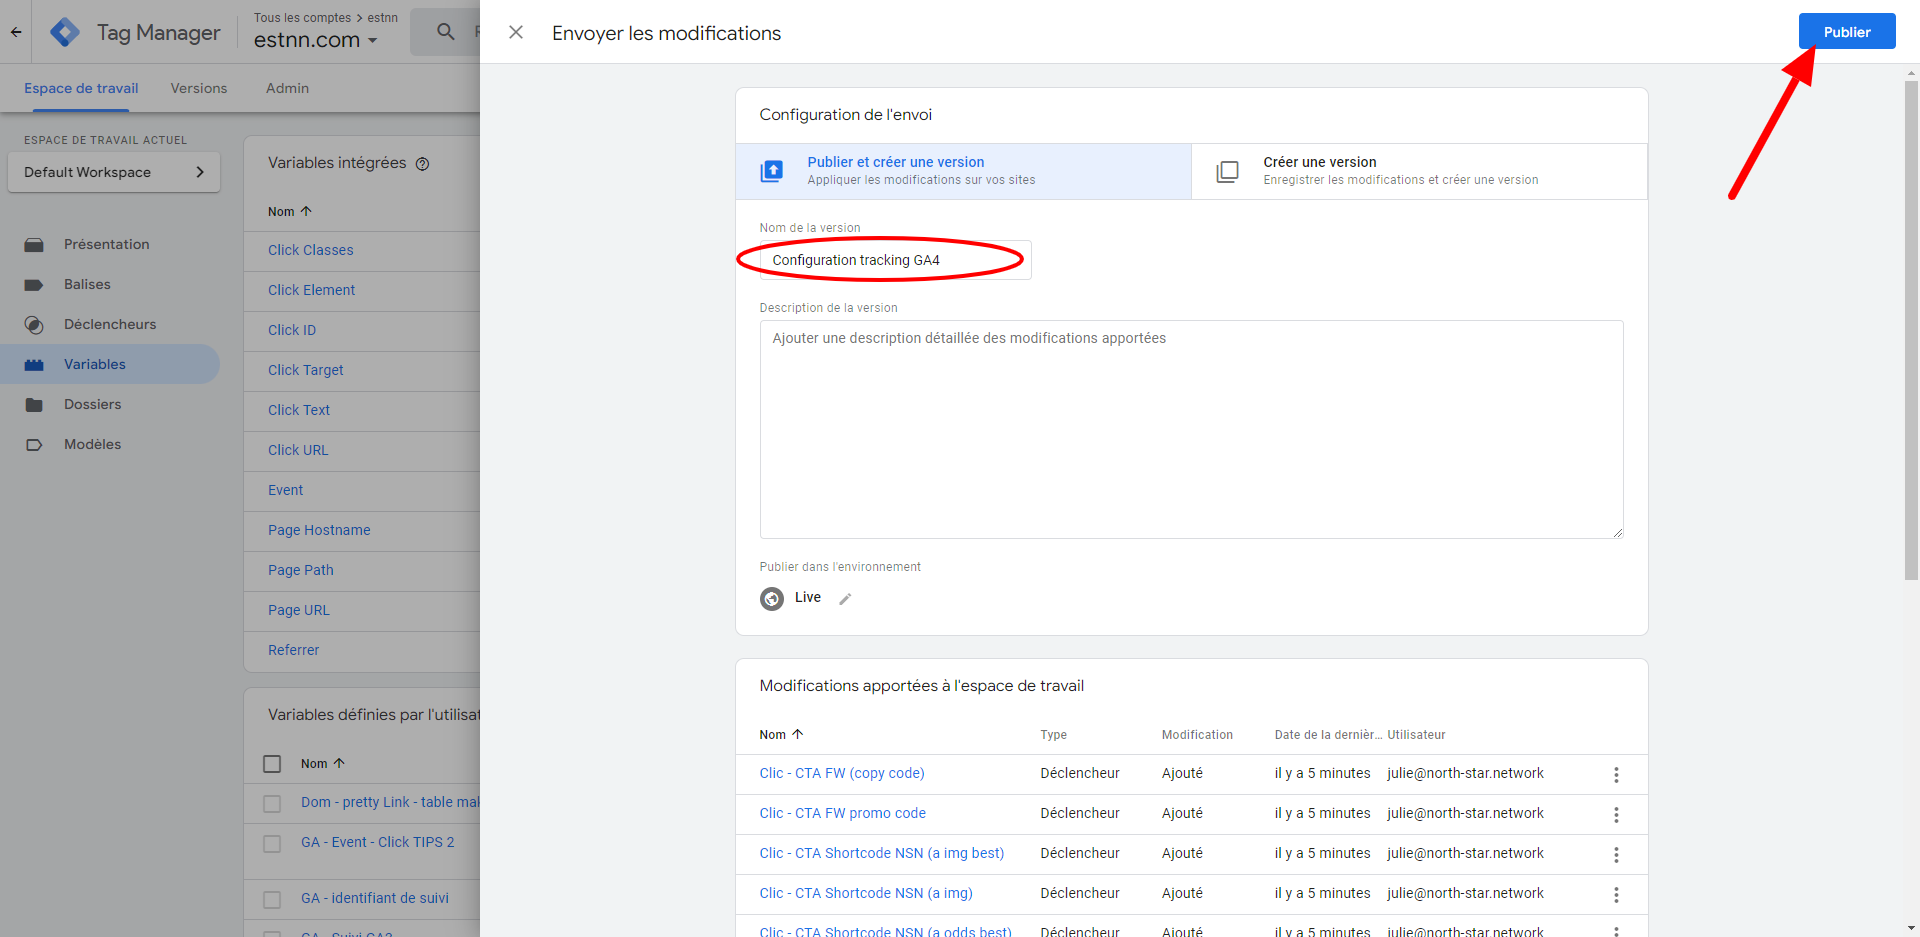Click the blue Publier button
This screenshot has width=1920, height=937.
(x=1846, y=32)
